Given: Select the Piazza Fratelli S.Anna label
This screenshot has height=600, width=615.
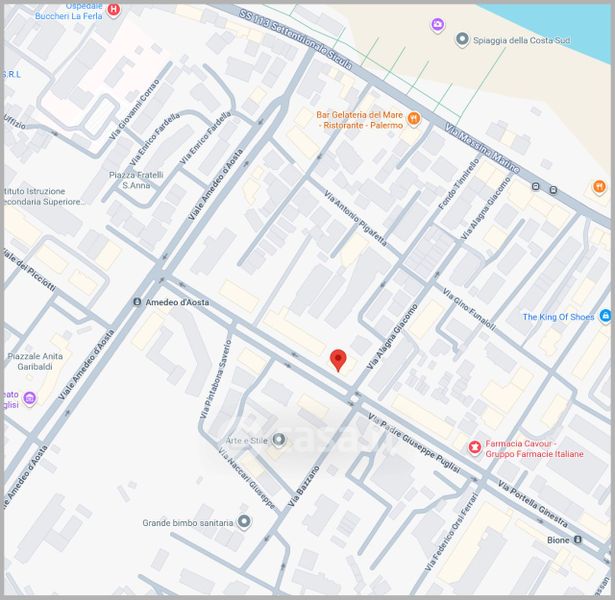Looking at the screenshot, I should pyautogui.click(x=136, y=180).
